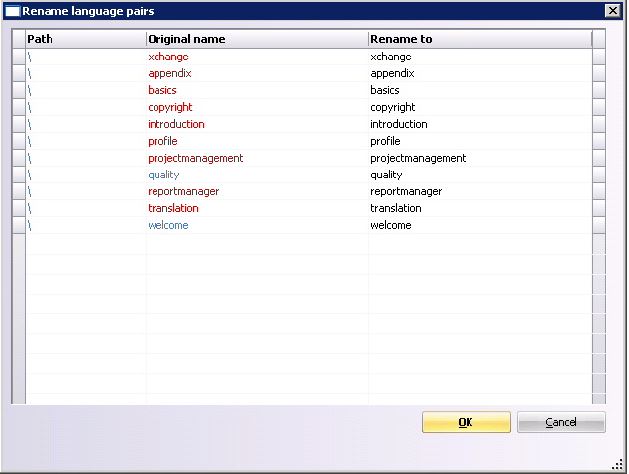Select original name 'xchange' in red
Viewport: 629px width, 474px height.
(168, 57)
